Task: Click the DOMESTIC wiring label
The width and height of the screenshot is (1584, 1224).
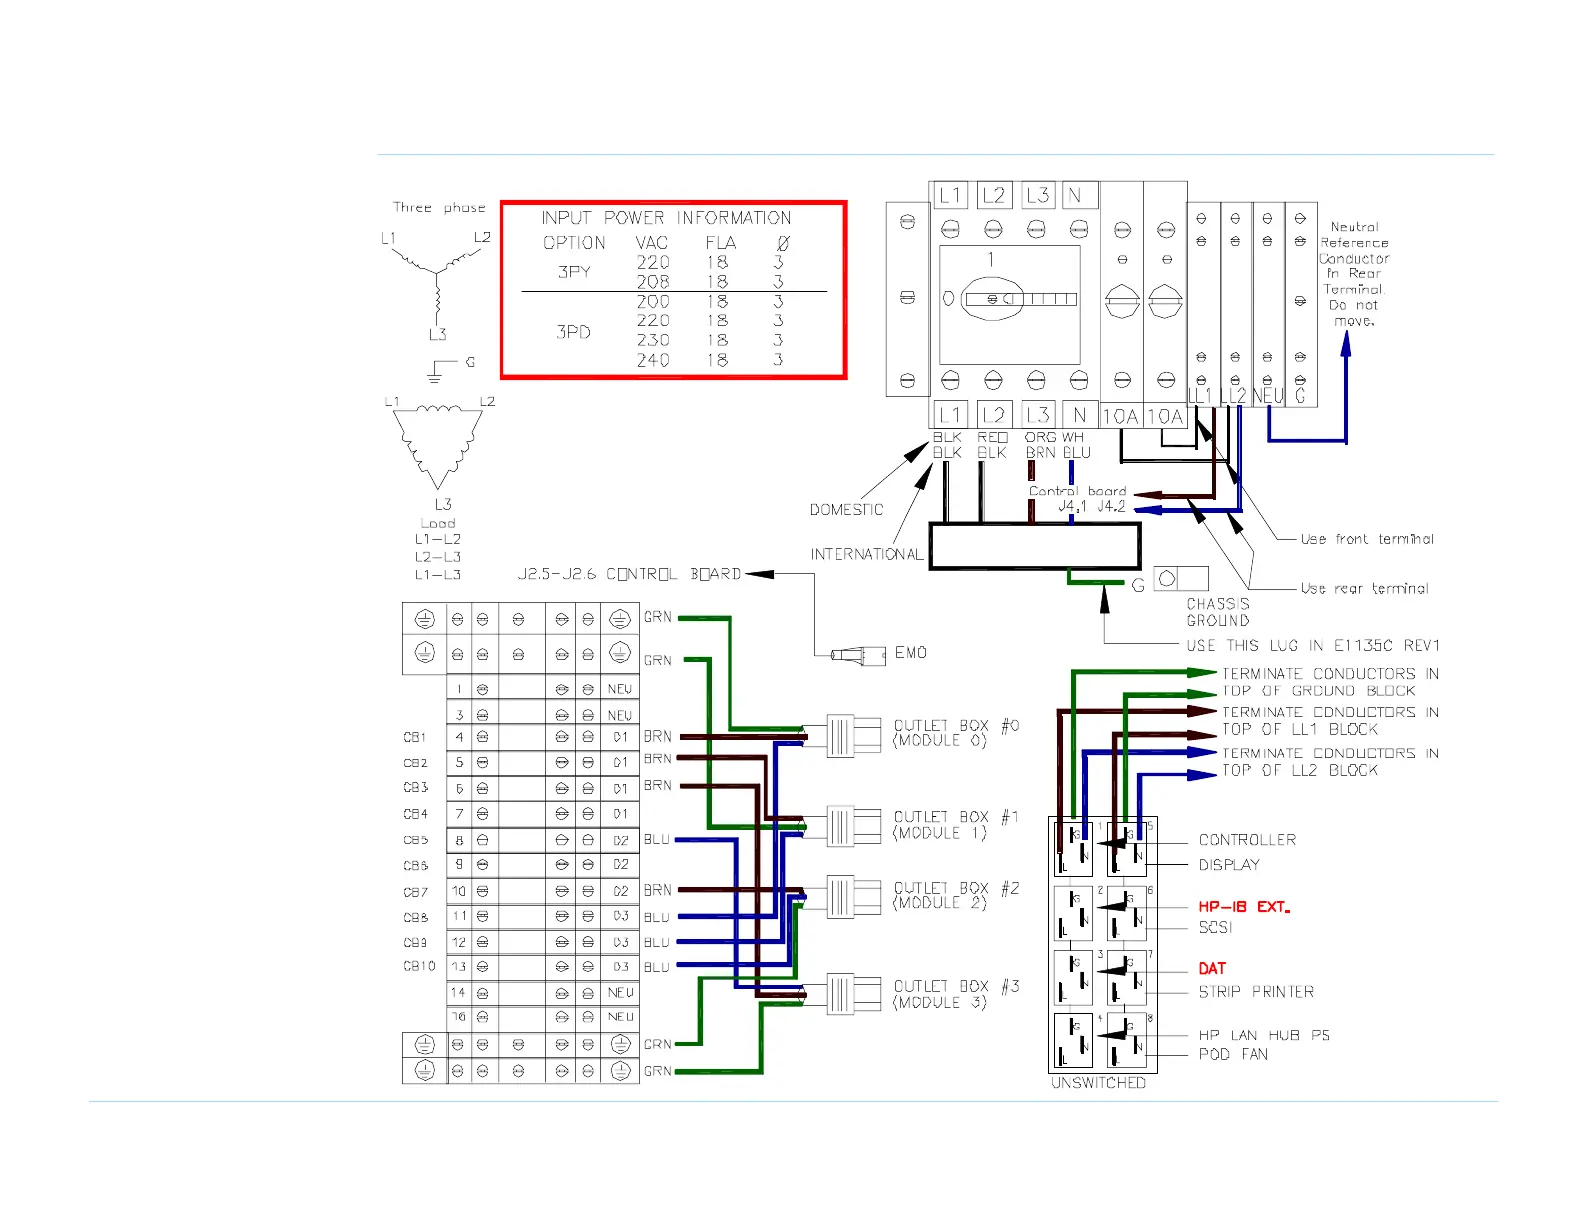Action: click(x=847, y=510)
